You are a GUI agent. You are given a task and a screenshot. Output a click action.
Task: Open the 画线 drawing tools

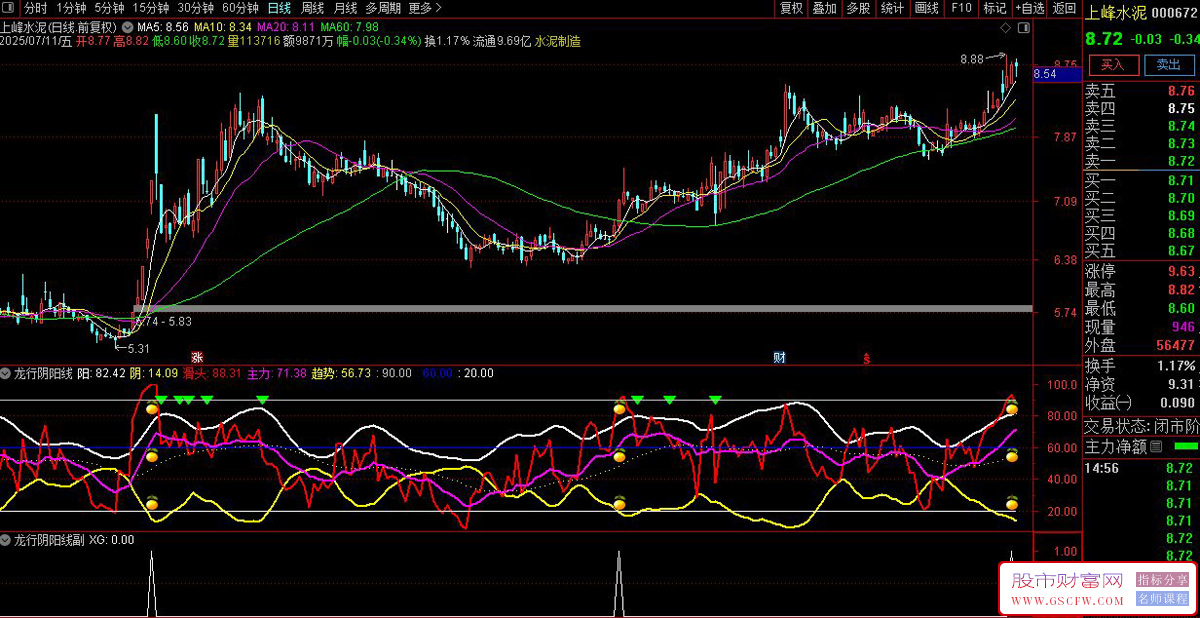tap(926, 8)
